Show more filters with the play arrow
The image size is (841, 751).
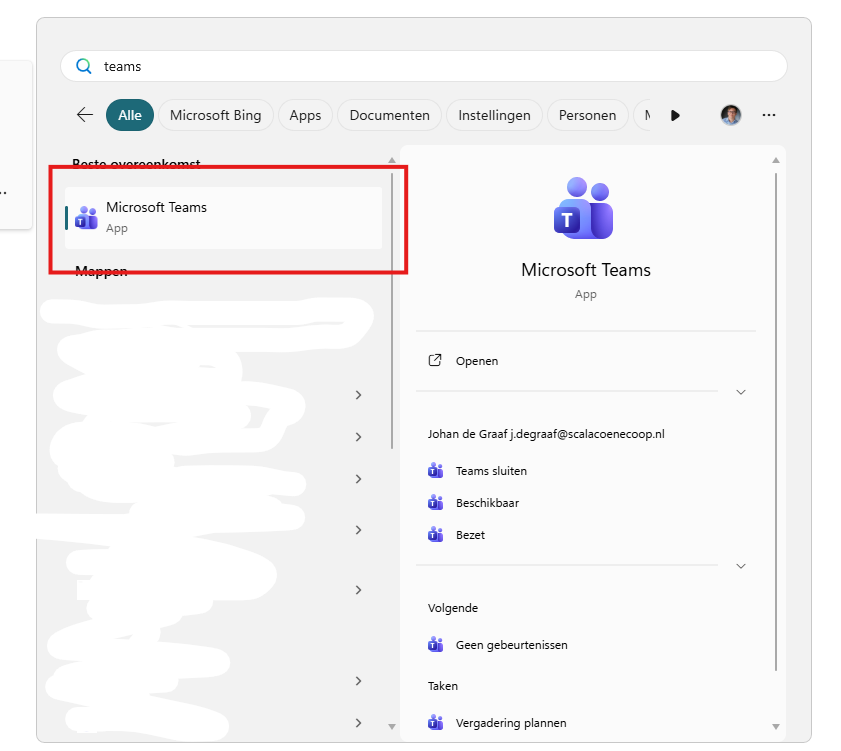[x=675, y=115]
